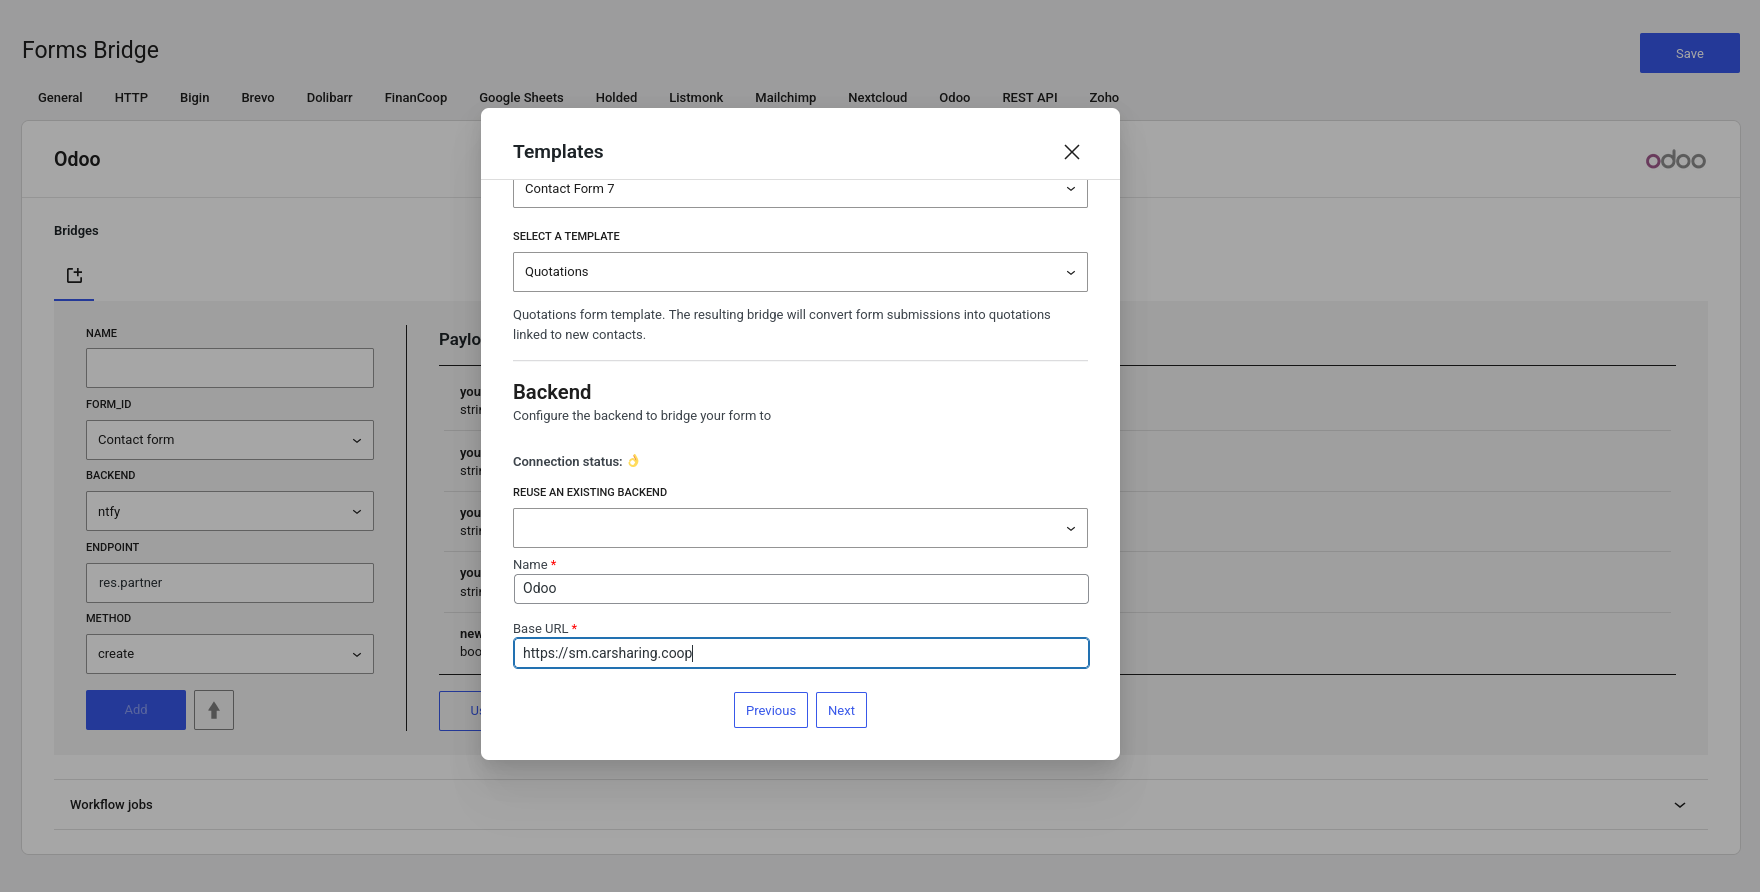This screenshot has width=1760, height=892.
Task: Click the add new bridge icon tab
Action: point(74,276)
